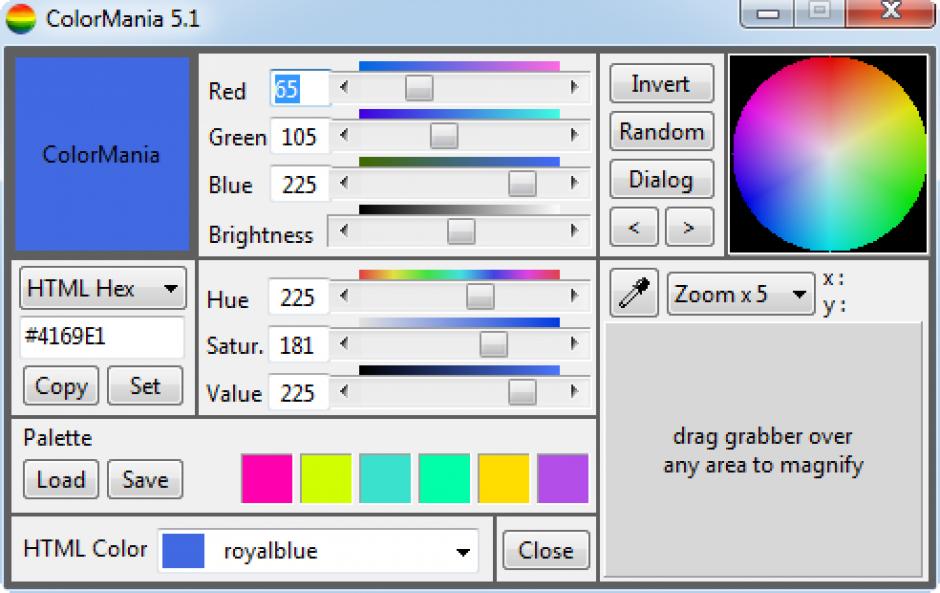This screenshot has width=940, height=593.
Task: Choose the magenta palette swatch
Action: point(267,478)
